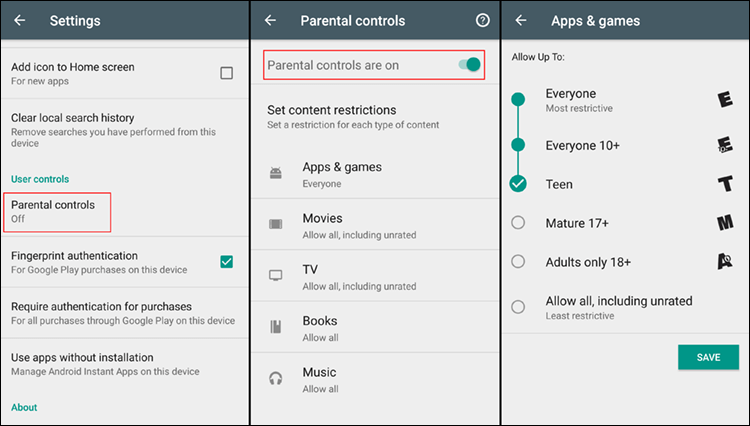
Task: Tap the Most restrictive subtitle
Action: 579,109
